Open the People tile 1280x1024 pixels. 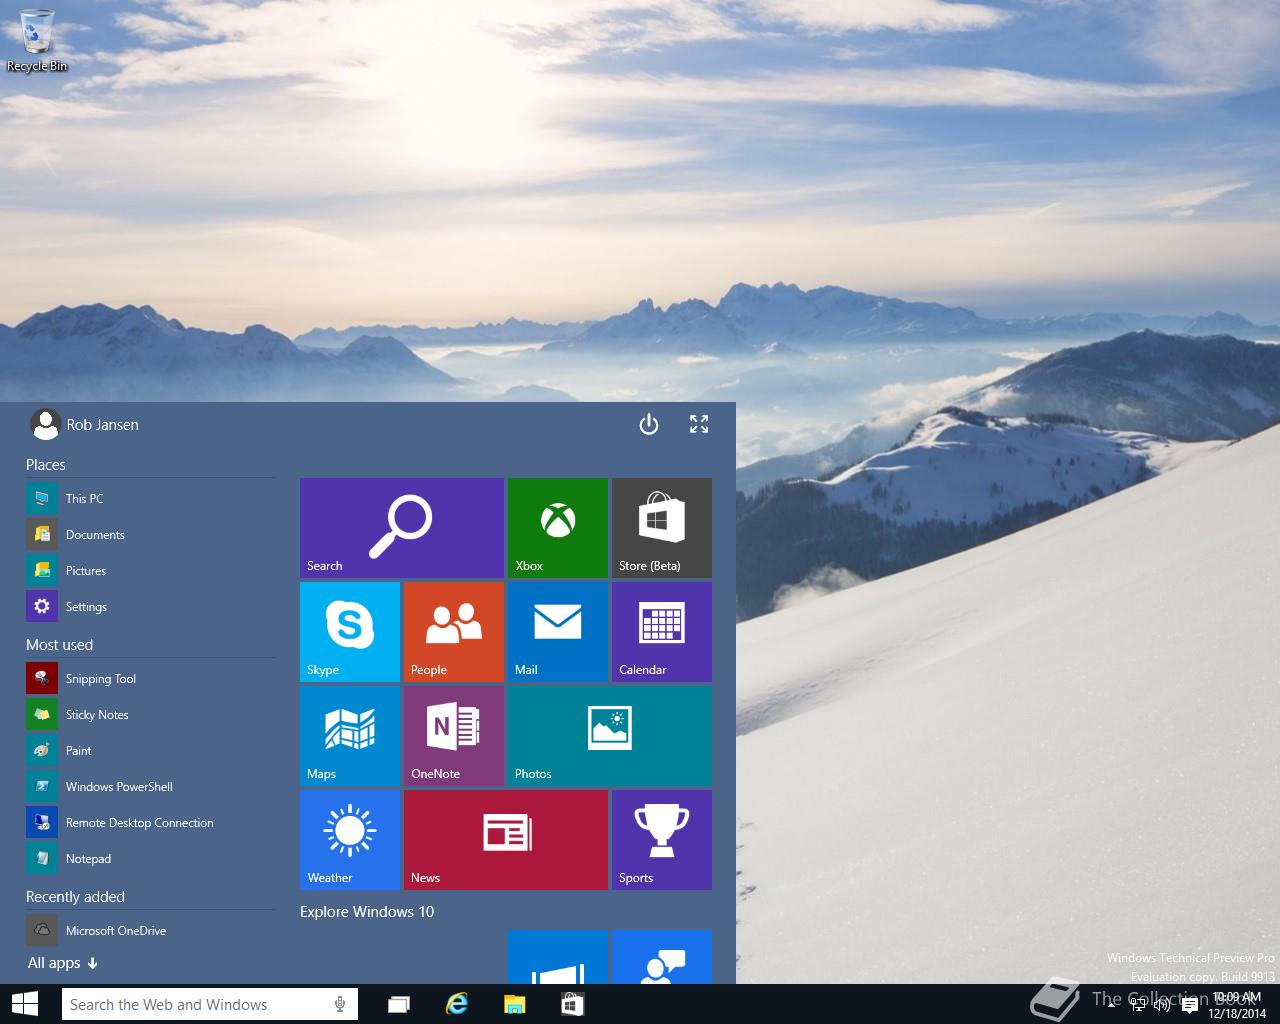tap(454, 632)
